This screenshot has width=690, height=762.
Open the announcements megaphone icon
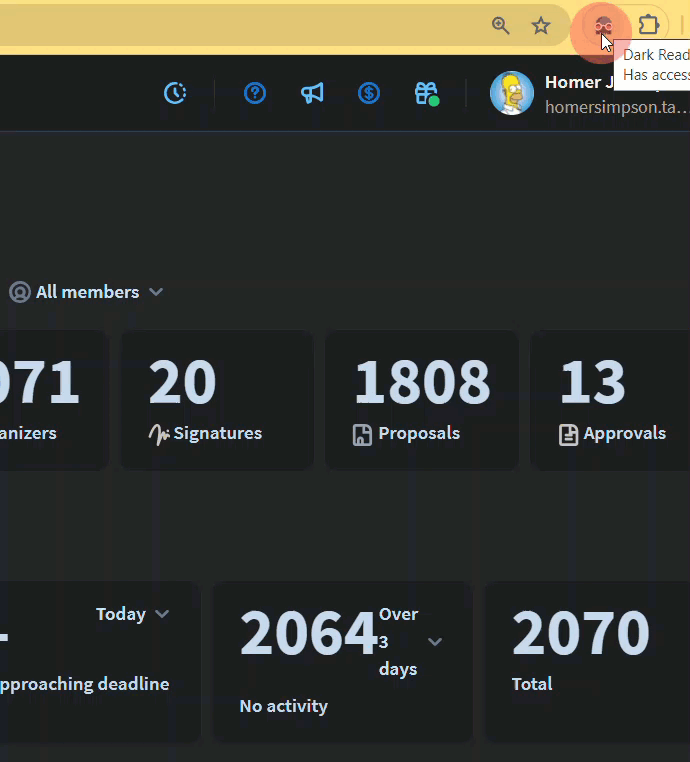pos(312,93)
